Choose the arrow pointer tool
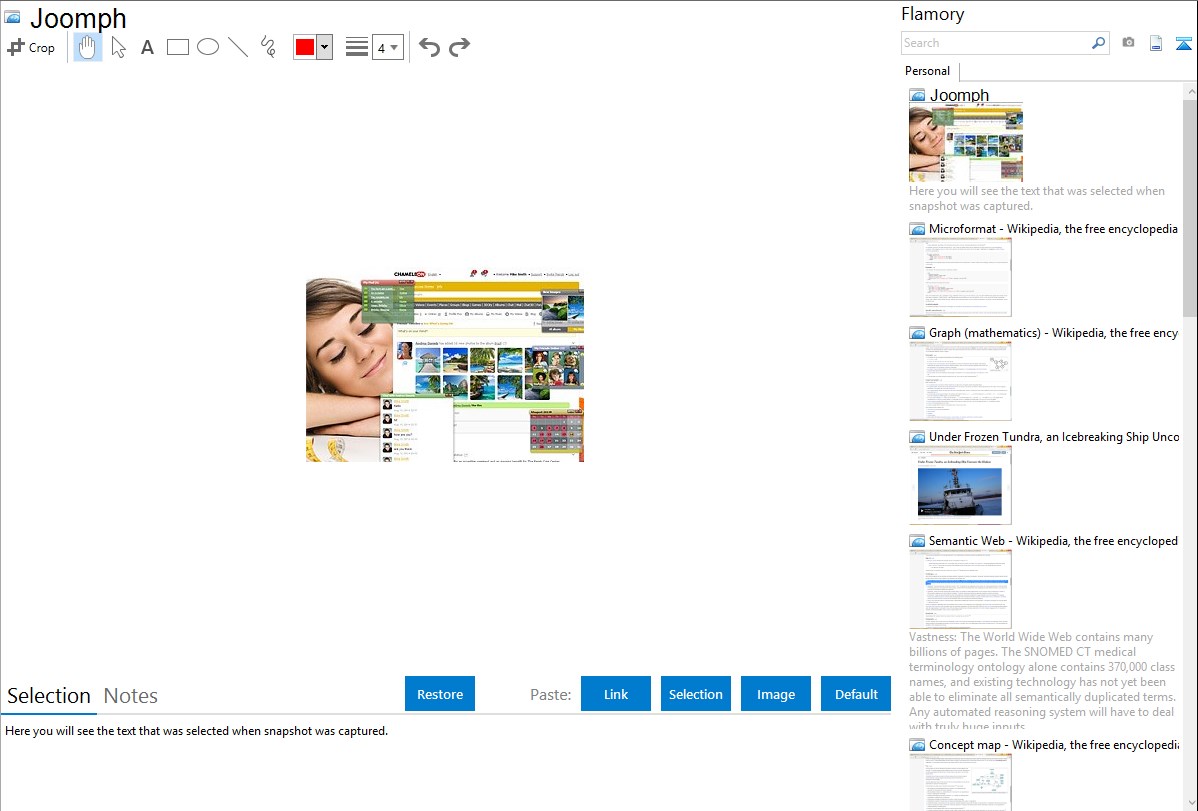 118,47
